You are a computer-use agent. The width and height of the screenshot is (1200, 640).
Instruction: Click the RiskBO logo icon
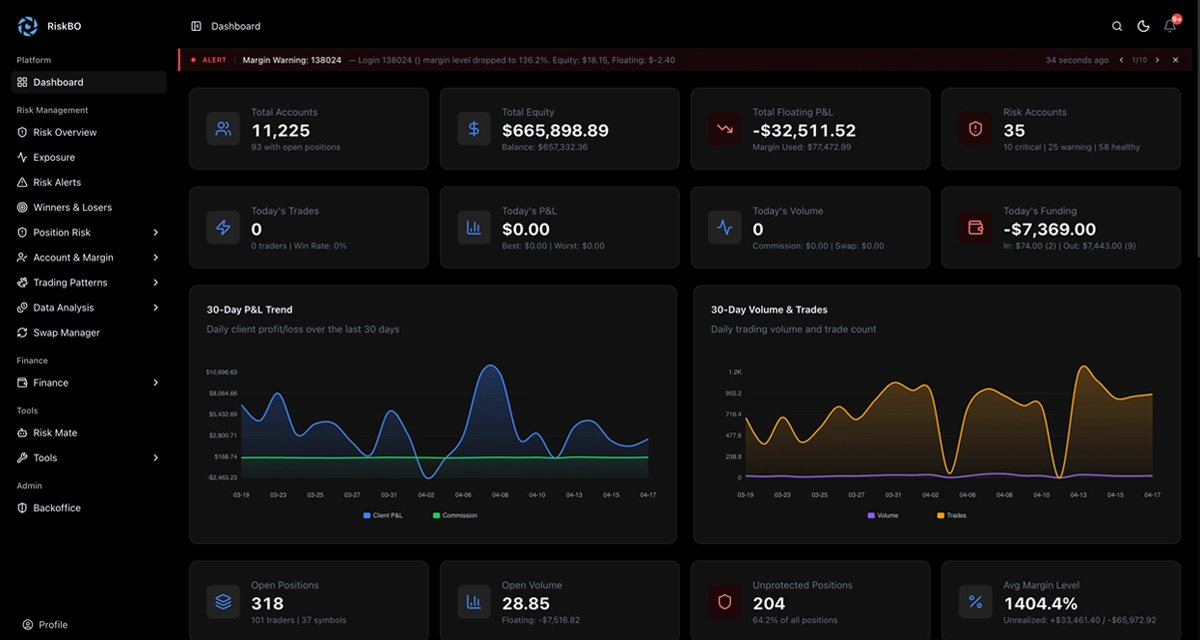[27, 26]
